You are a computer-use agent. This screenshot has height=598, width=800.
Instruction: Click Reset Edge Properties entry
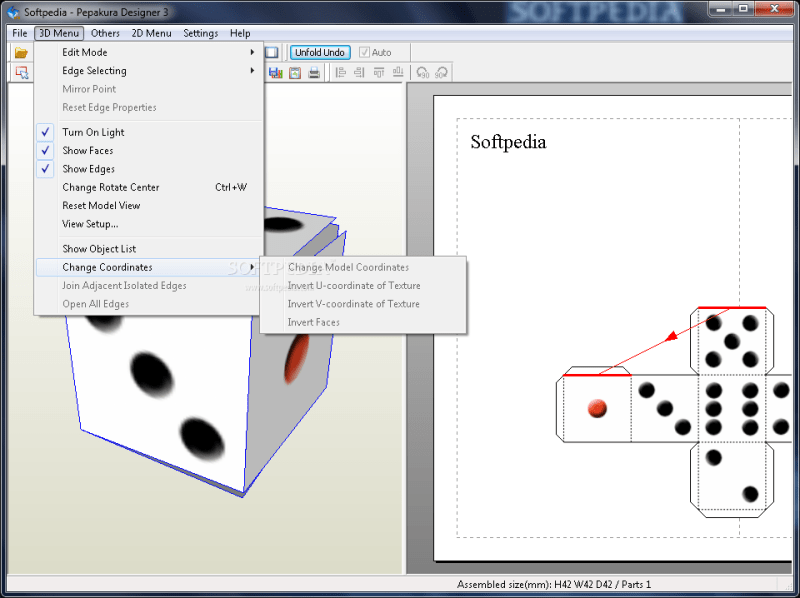pyautogui.click(x=148, y=107)
